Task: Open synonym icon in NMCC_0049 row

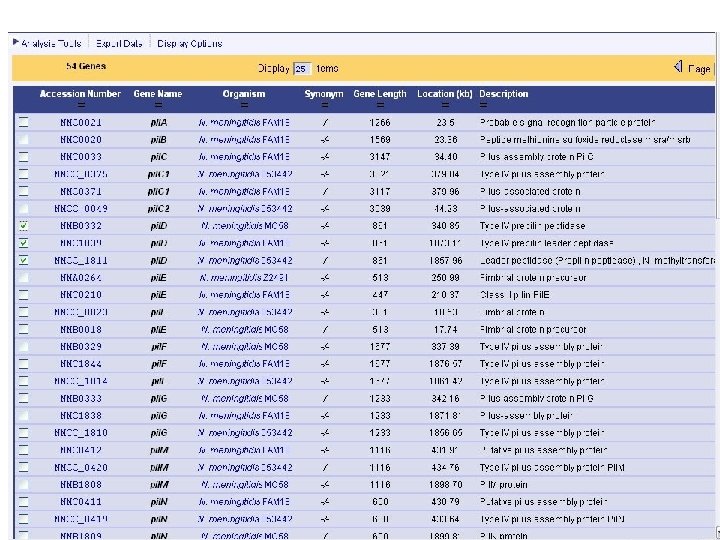Action: [325, 209]
